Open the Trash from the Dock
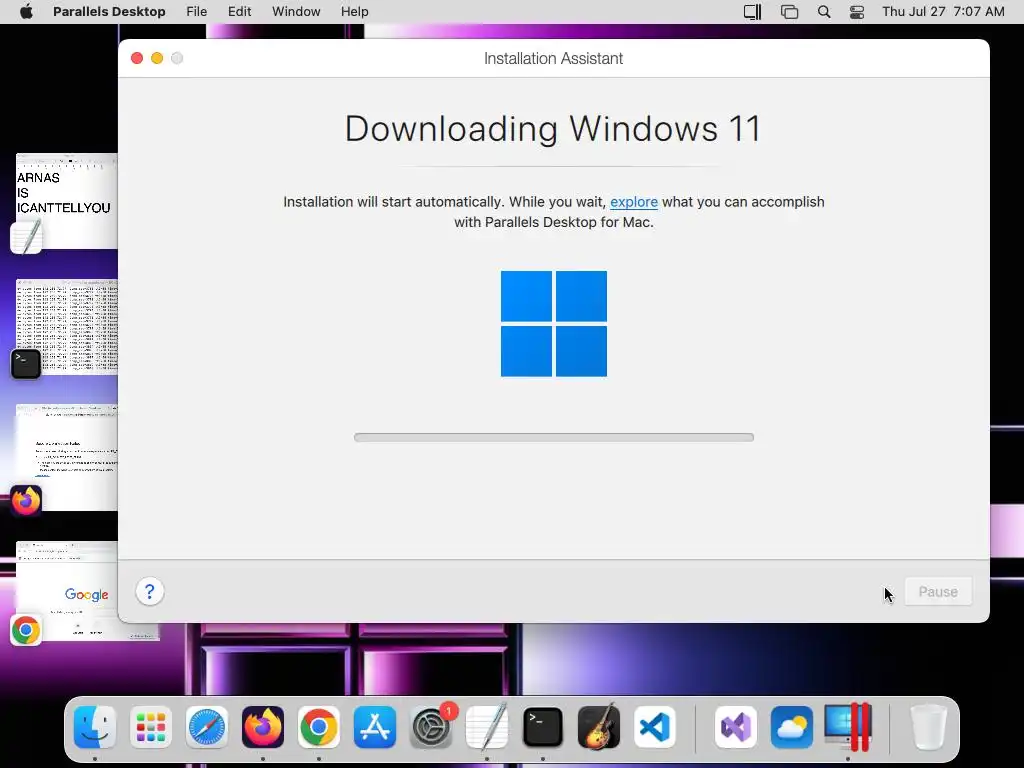This screenshot has width=1024, height=768. [x=928, y=727]
